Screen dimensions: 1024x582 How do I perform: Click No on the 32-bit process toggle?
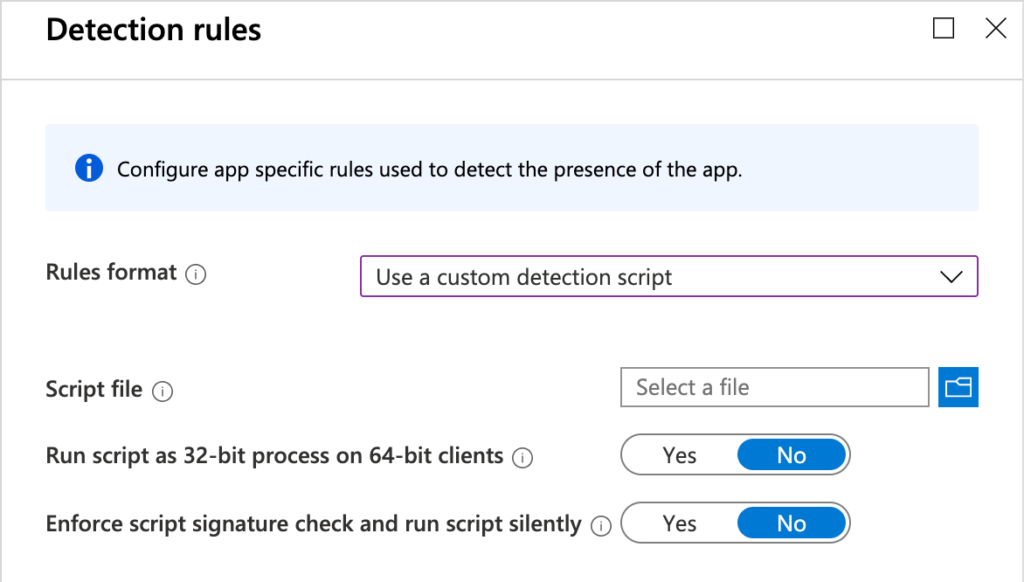click(x=792, y=455)
